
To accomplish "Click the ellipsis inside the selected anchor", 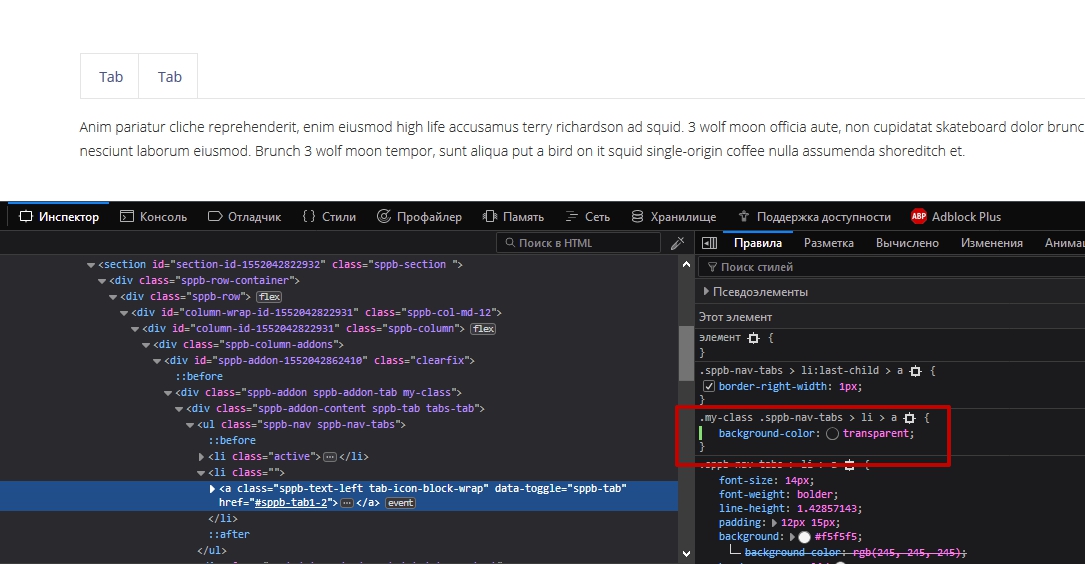I will pos(347,503).
